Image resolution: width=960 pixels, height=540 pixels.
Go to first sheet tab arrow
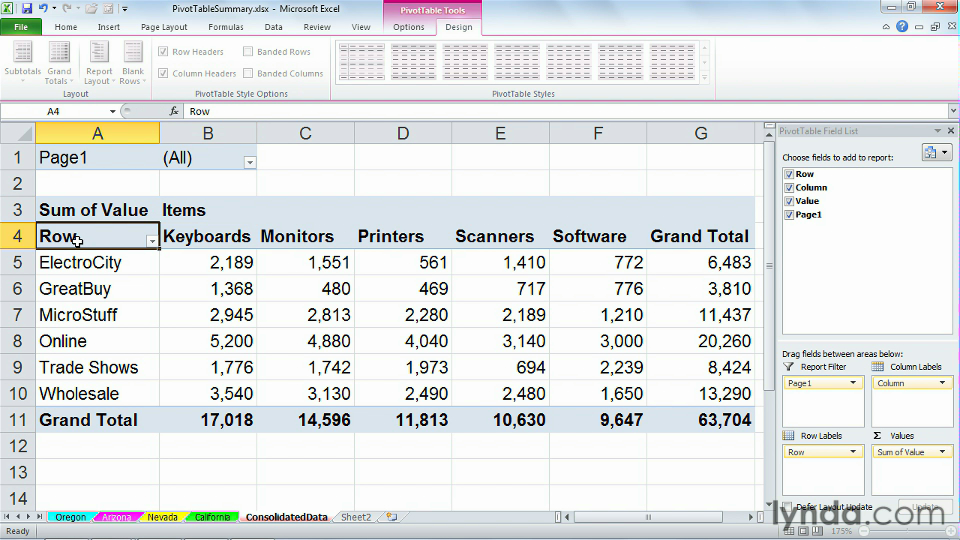[x=7, y=517]
